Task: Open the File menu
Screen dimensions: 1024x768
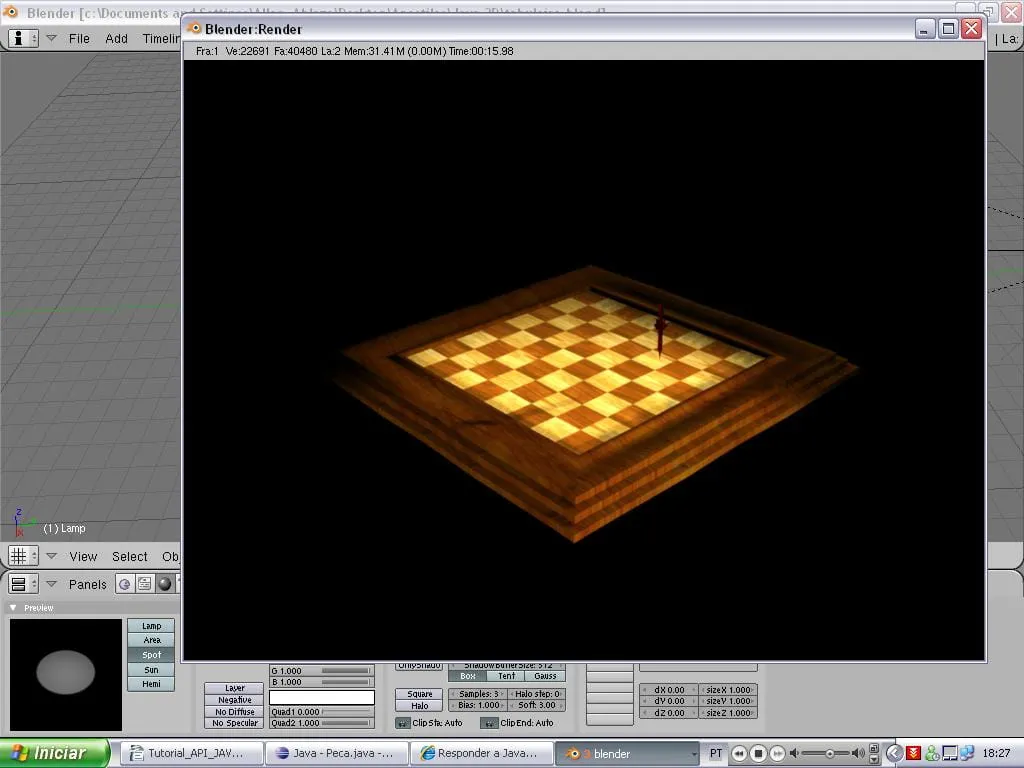Action: 79,38
